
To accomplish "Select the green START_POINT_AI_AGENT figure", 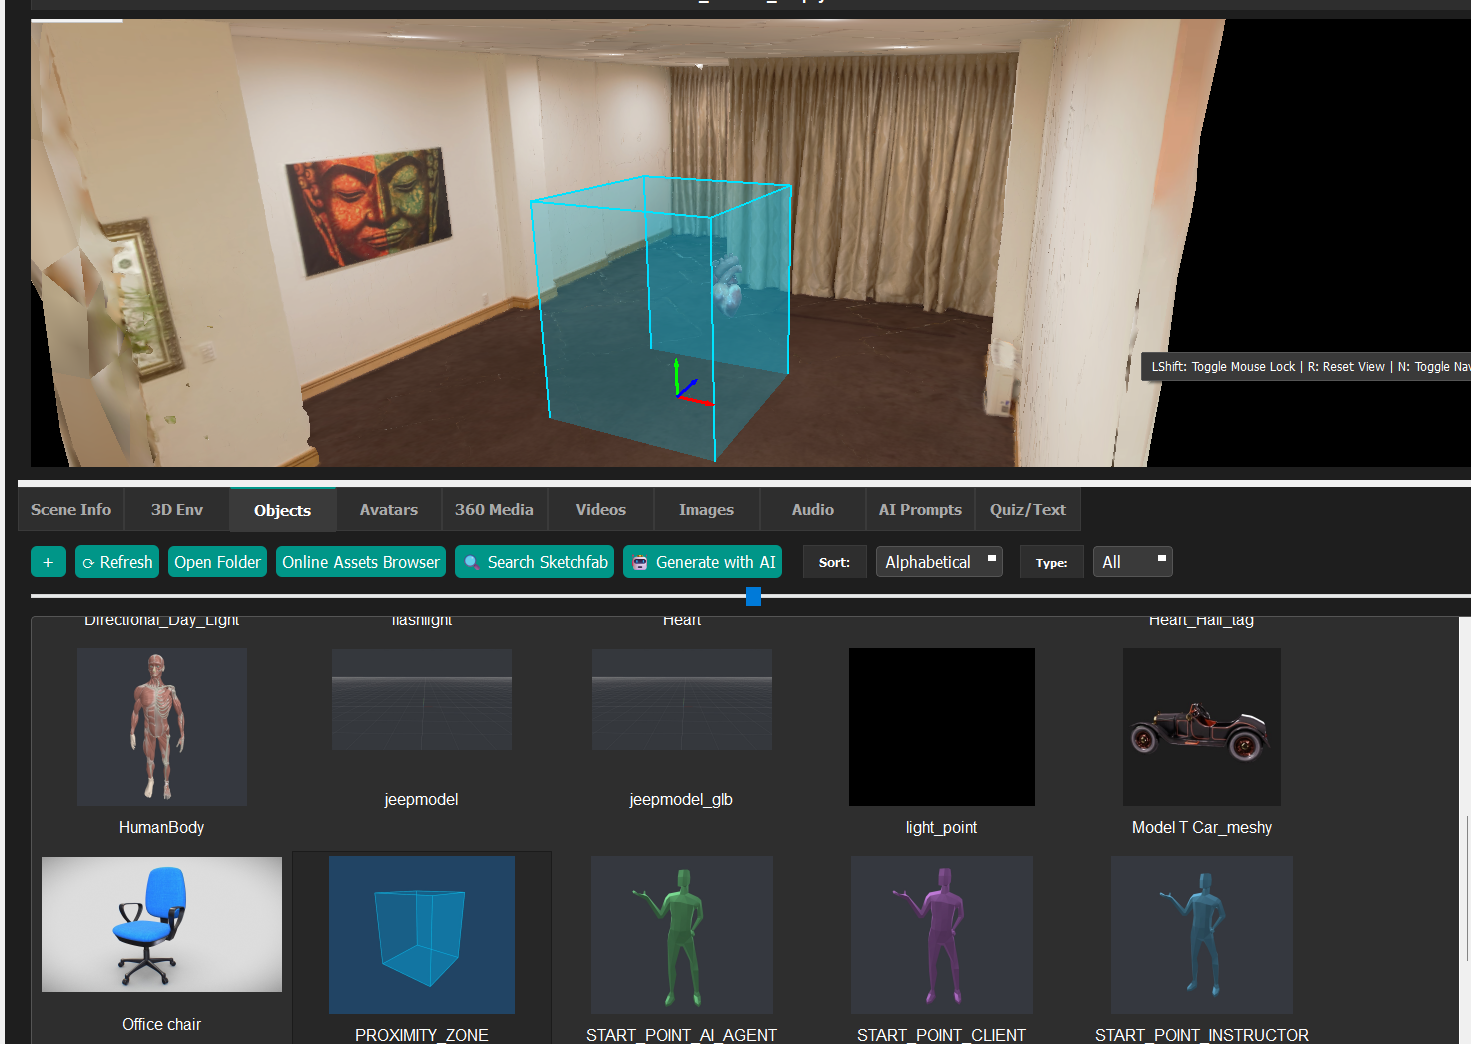I will [x=682, y=935].
